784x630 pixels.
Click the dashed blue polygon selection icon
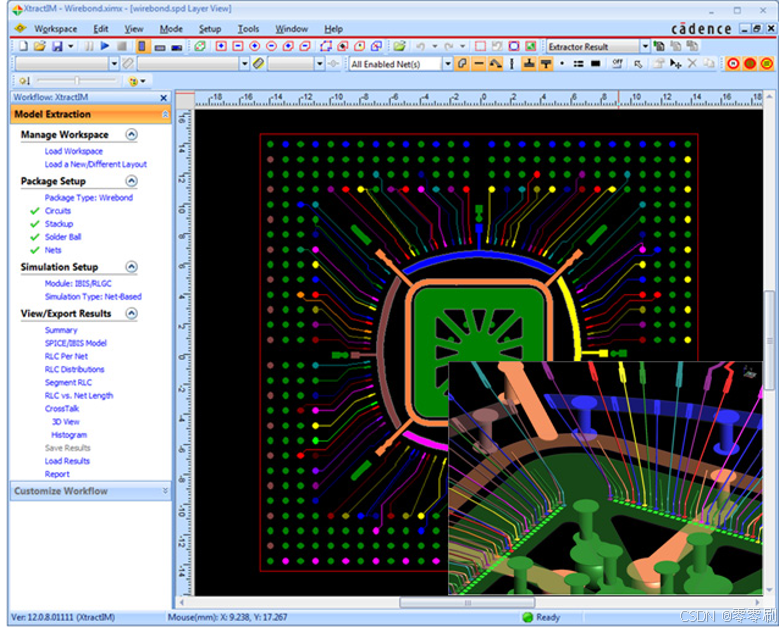click(326, 46)
